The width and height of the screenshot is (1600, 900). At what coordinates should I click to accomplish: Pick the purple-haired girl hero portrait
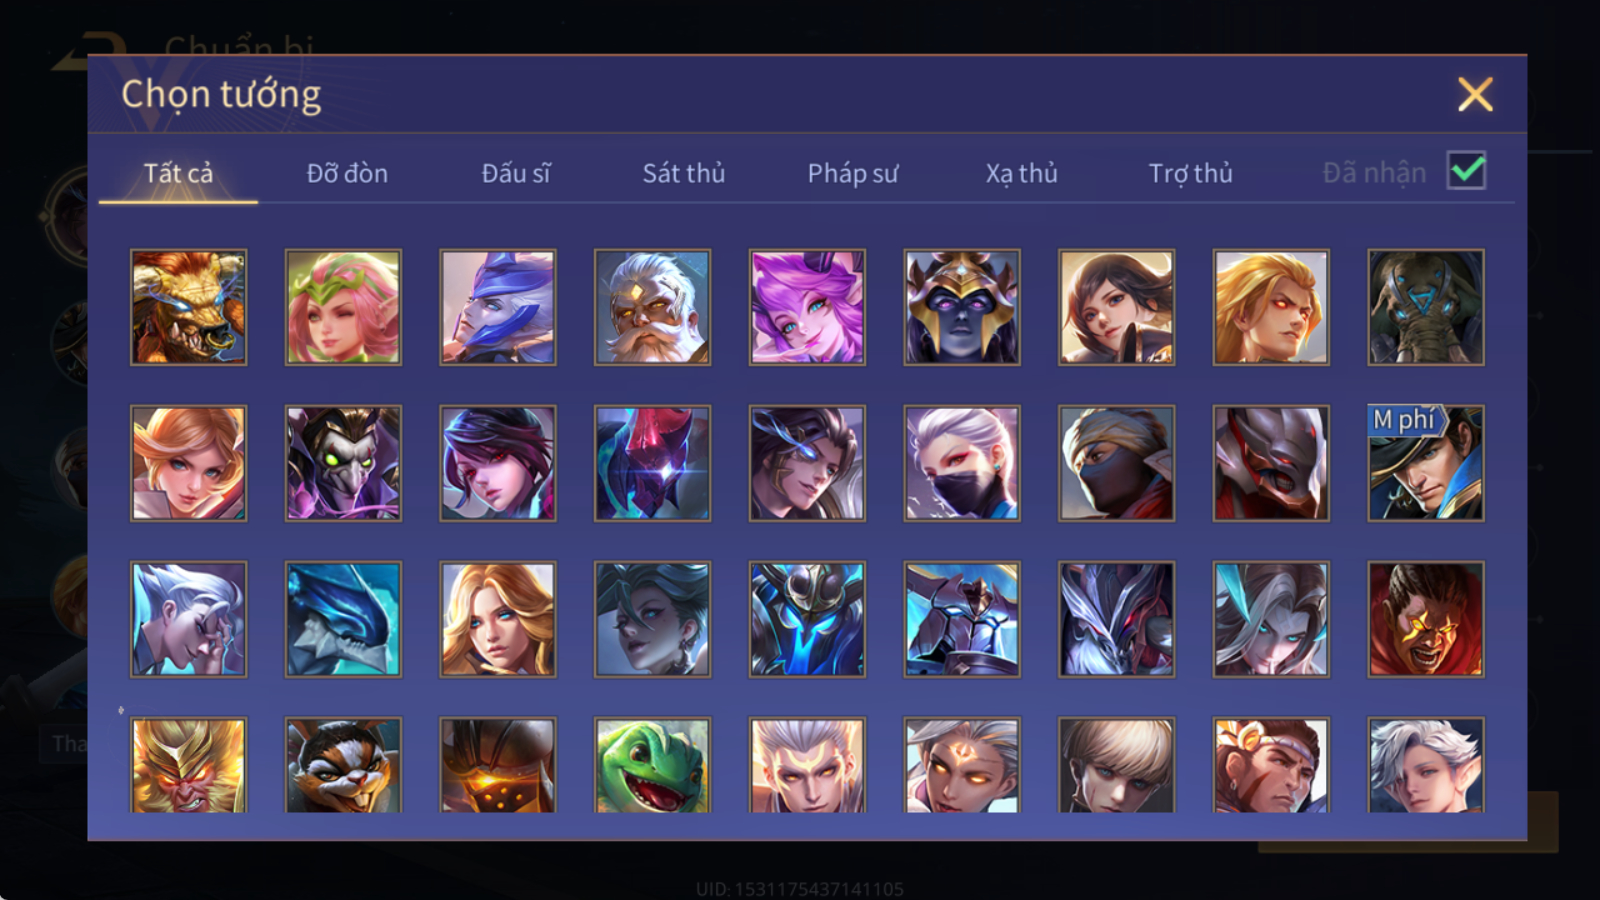pyautogui.click(x=807, y=307)
